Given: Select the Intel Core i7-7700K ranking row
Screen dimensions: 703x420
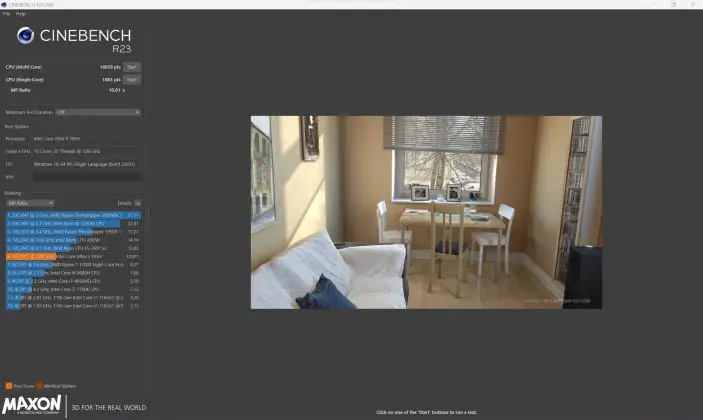Looking at the screenshot, I should 73,289.
